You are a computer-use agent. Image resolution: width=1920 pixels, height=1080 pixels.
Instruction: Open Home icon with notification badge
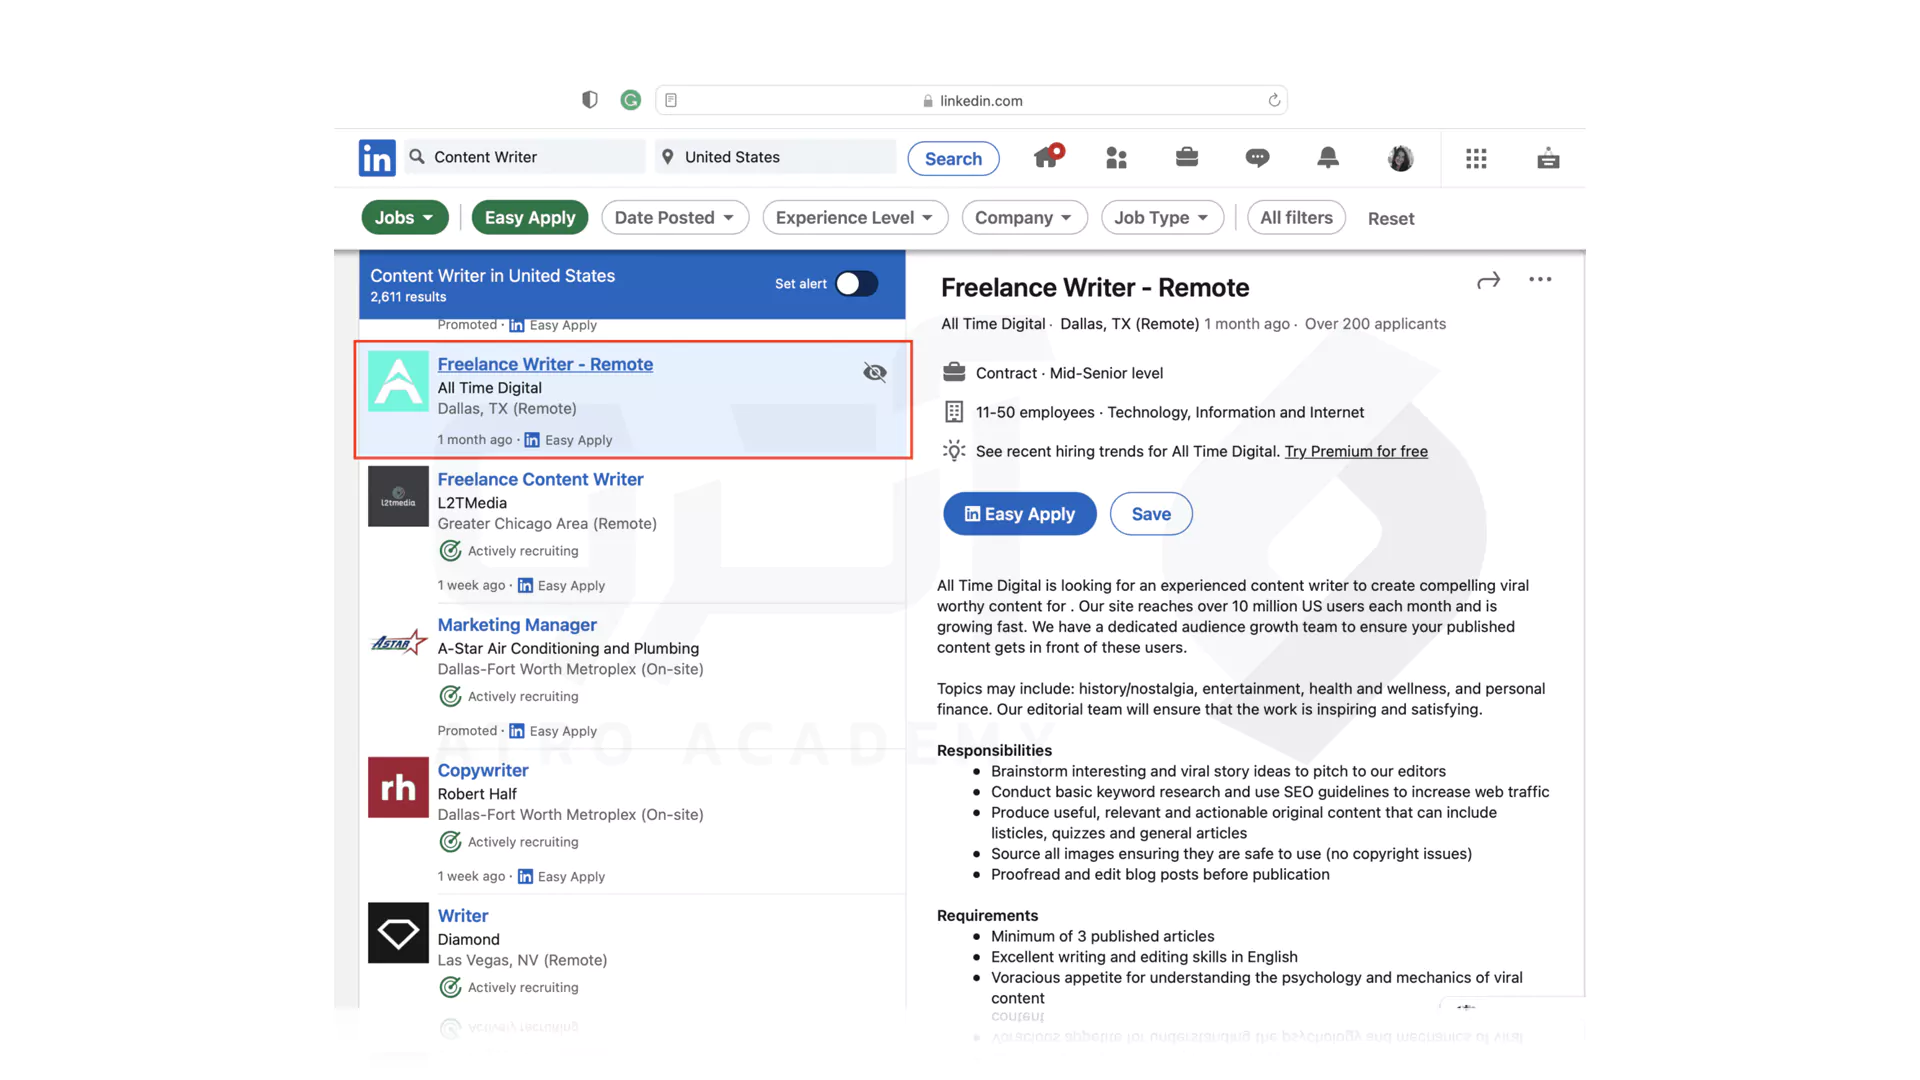(1048, 157)
